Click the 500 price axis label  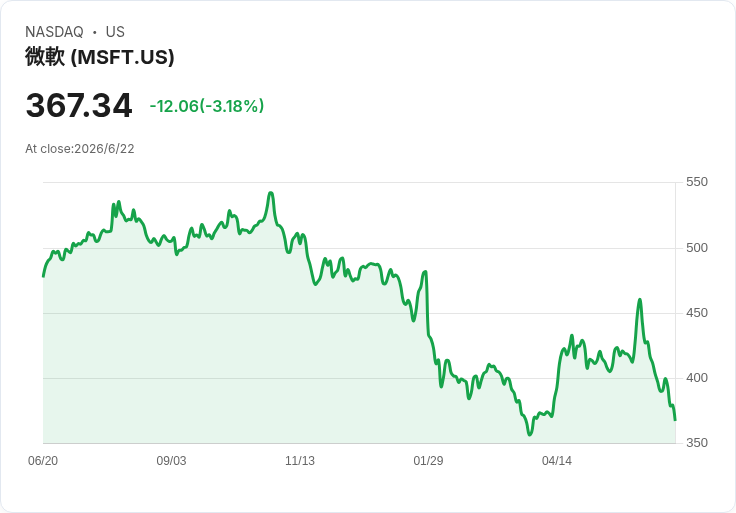click(x=697, y=248)
